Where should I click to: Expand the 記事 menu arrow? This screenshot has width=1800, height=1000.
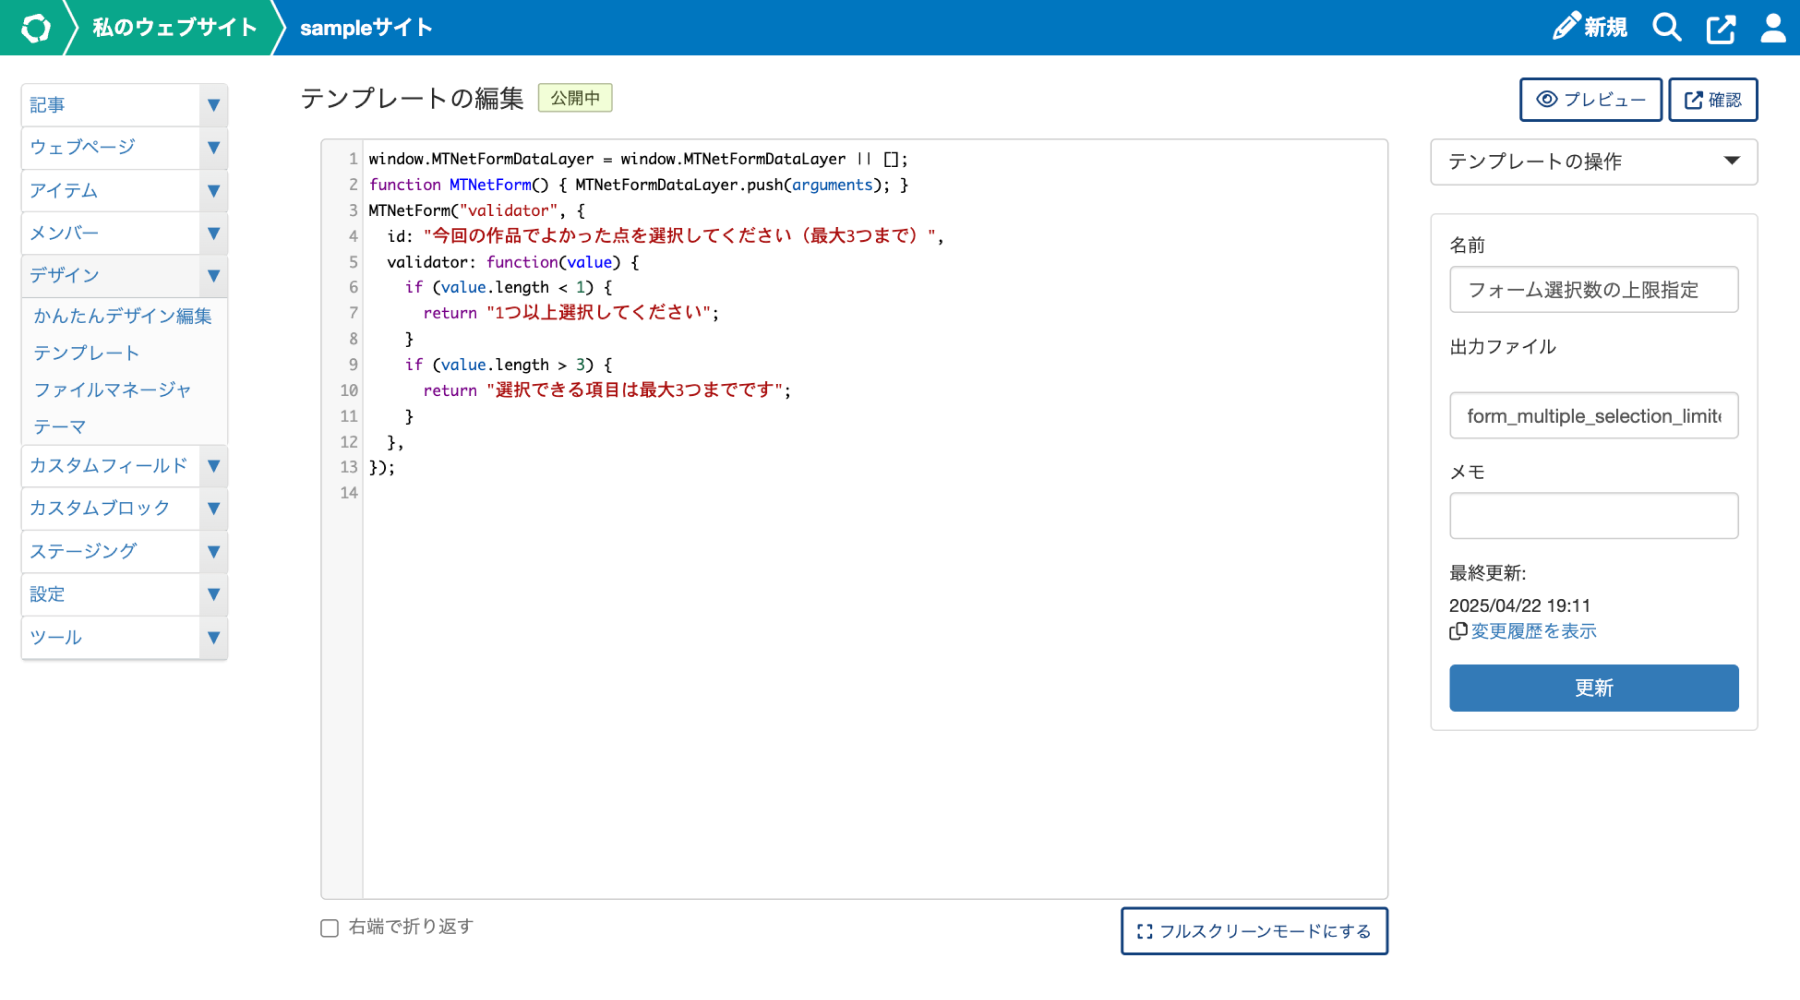pyautogui.click(x=212, y=104)
